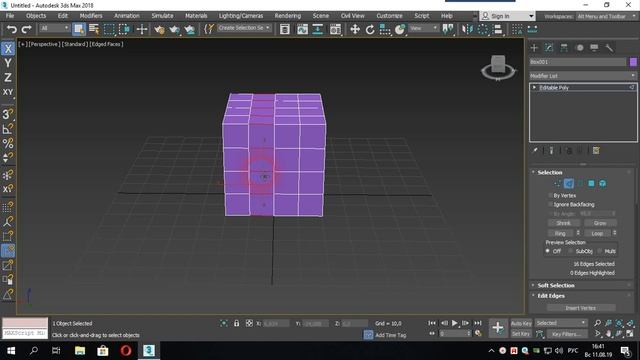Choose the Rectangular Selection Region tool
Image resolution: width=640 pixels, height=360 pixels.
click(x=109, y=29)
